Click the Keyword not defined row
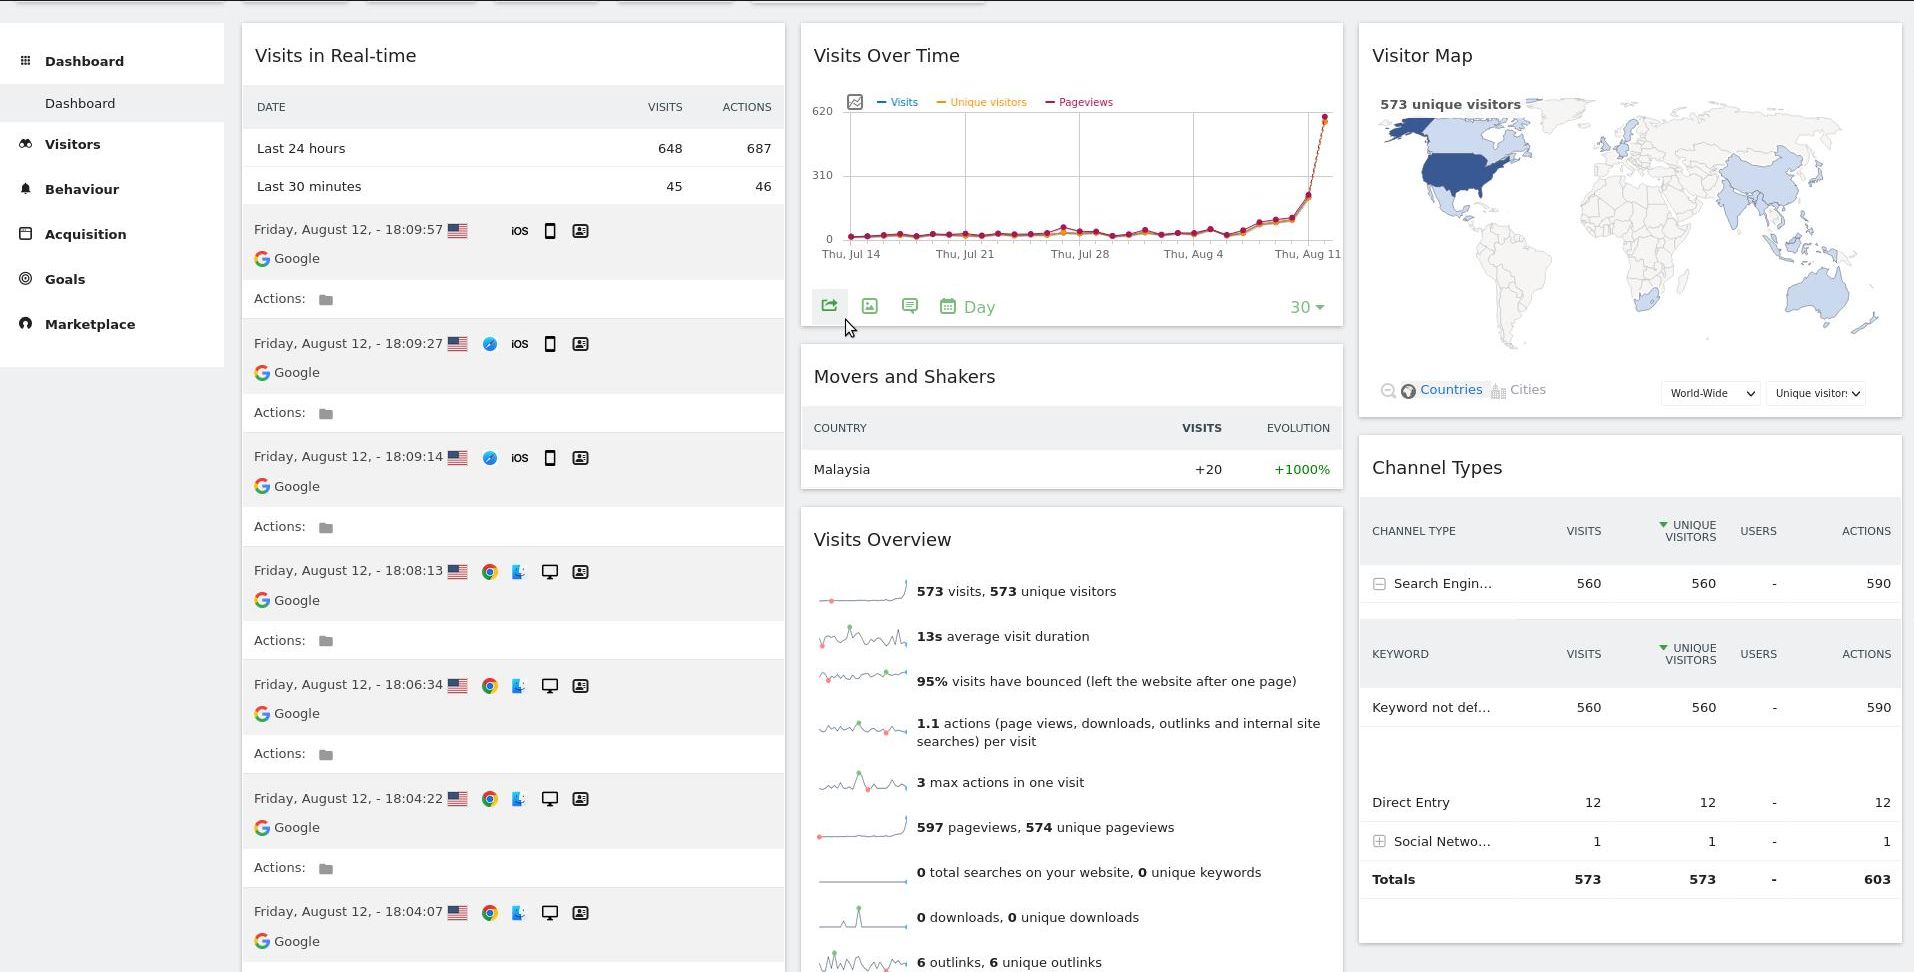The height and width of the screenshot is (972, 1914). click(x=1630, y=707)
